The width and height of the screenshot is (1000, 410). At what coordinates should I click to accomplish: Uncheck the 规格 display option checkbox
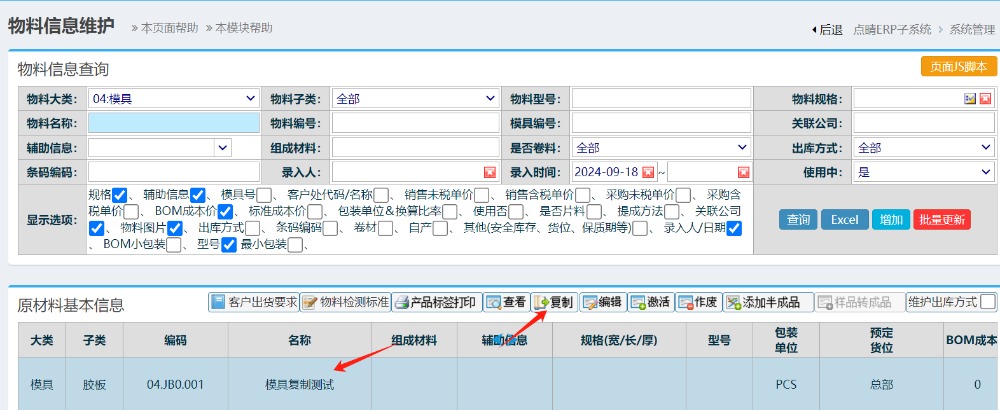(x=120, y=195)
